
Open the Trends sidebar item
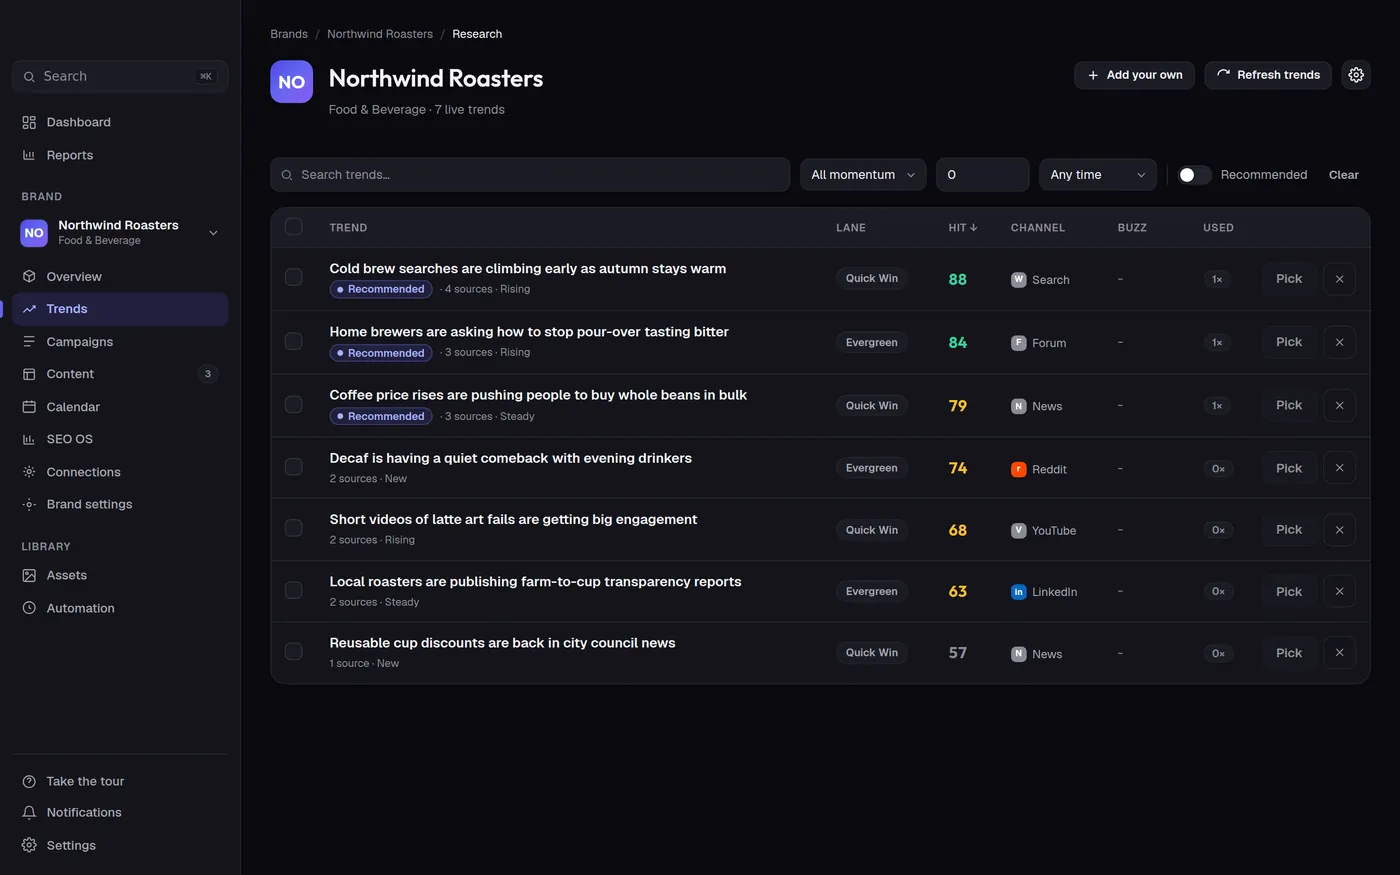(x=120, y=309)
